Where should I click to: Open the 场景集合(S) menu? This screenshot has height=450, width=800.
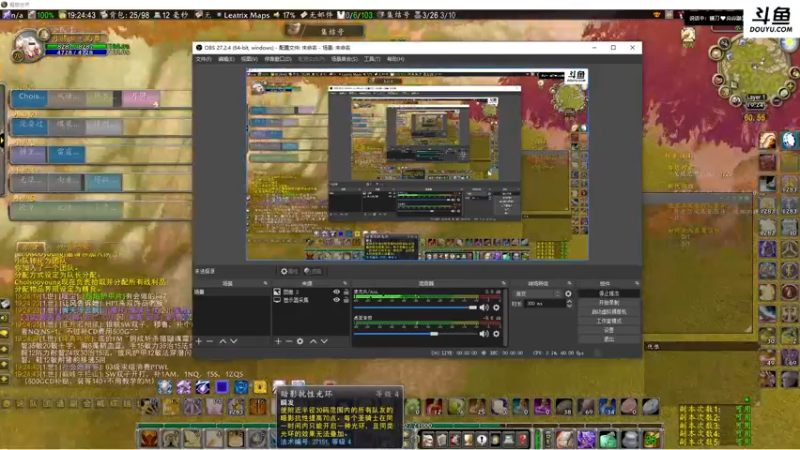[344, 59]
